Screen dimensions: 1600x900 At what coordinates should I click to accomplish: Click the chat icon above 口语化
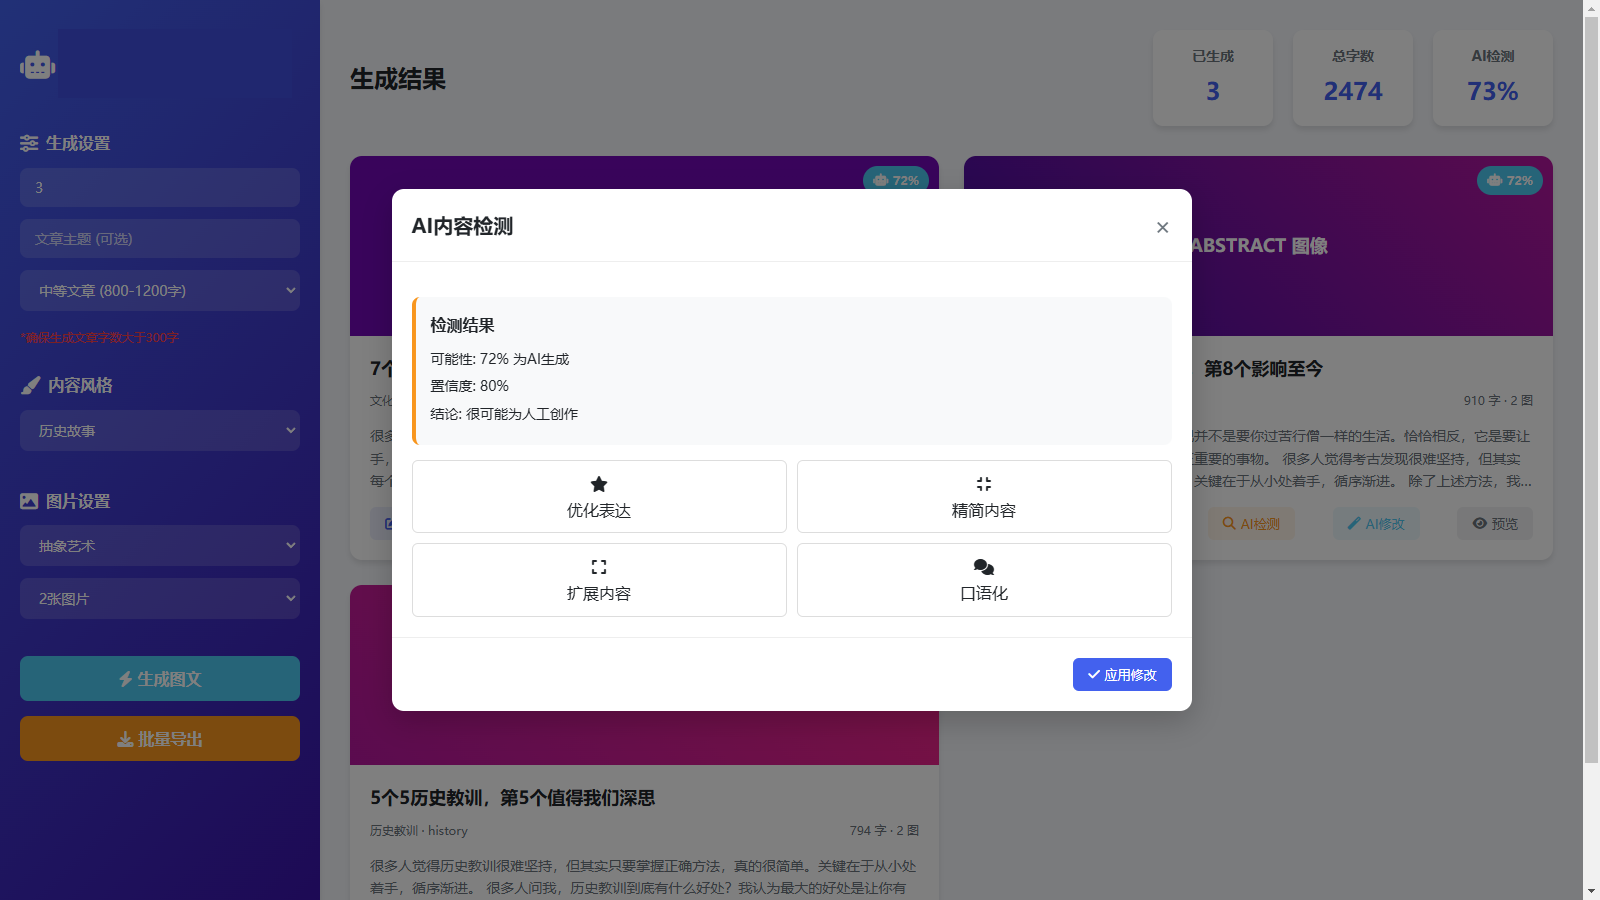point(984,566)
